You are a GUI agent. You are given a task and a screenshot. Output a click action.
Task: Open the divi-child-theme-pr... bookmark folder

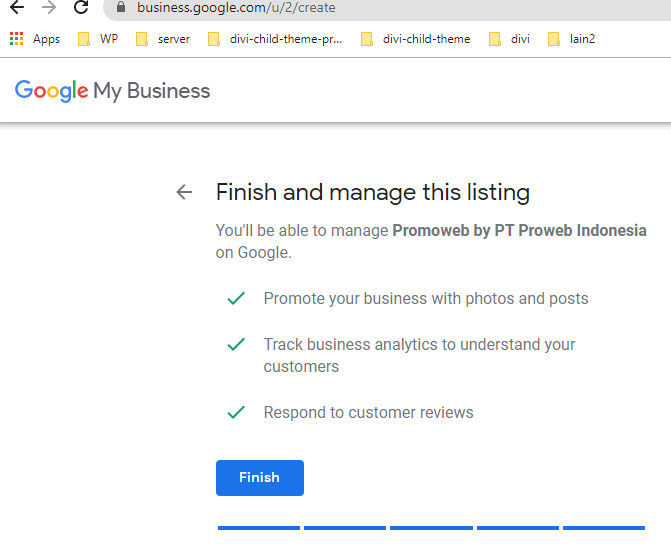pos(275,39)
